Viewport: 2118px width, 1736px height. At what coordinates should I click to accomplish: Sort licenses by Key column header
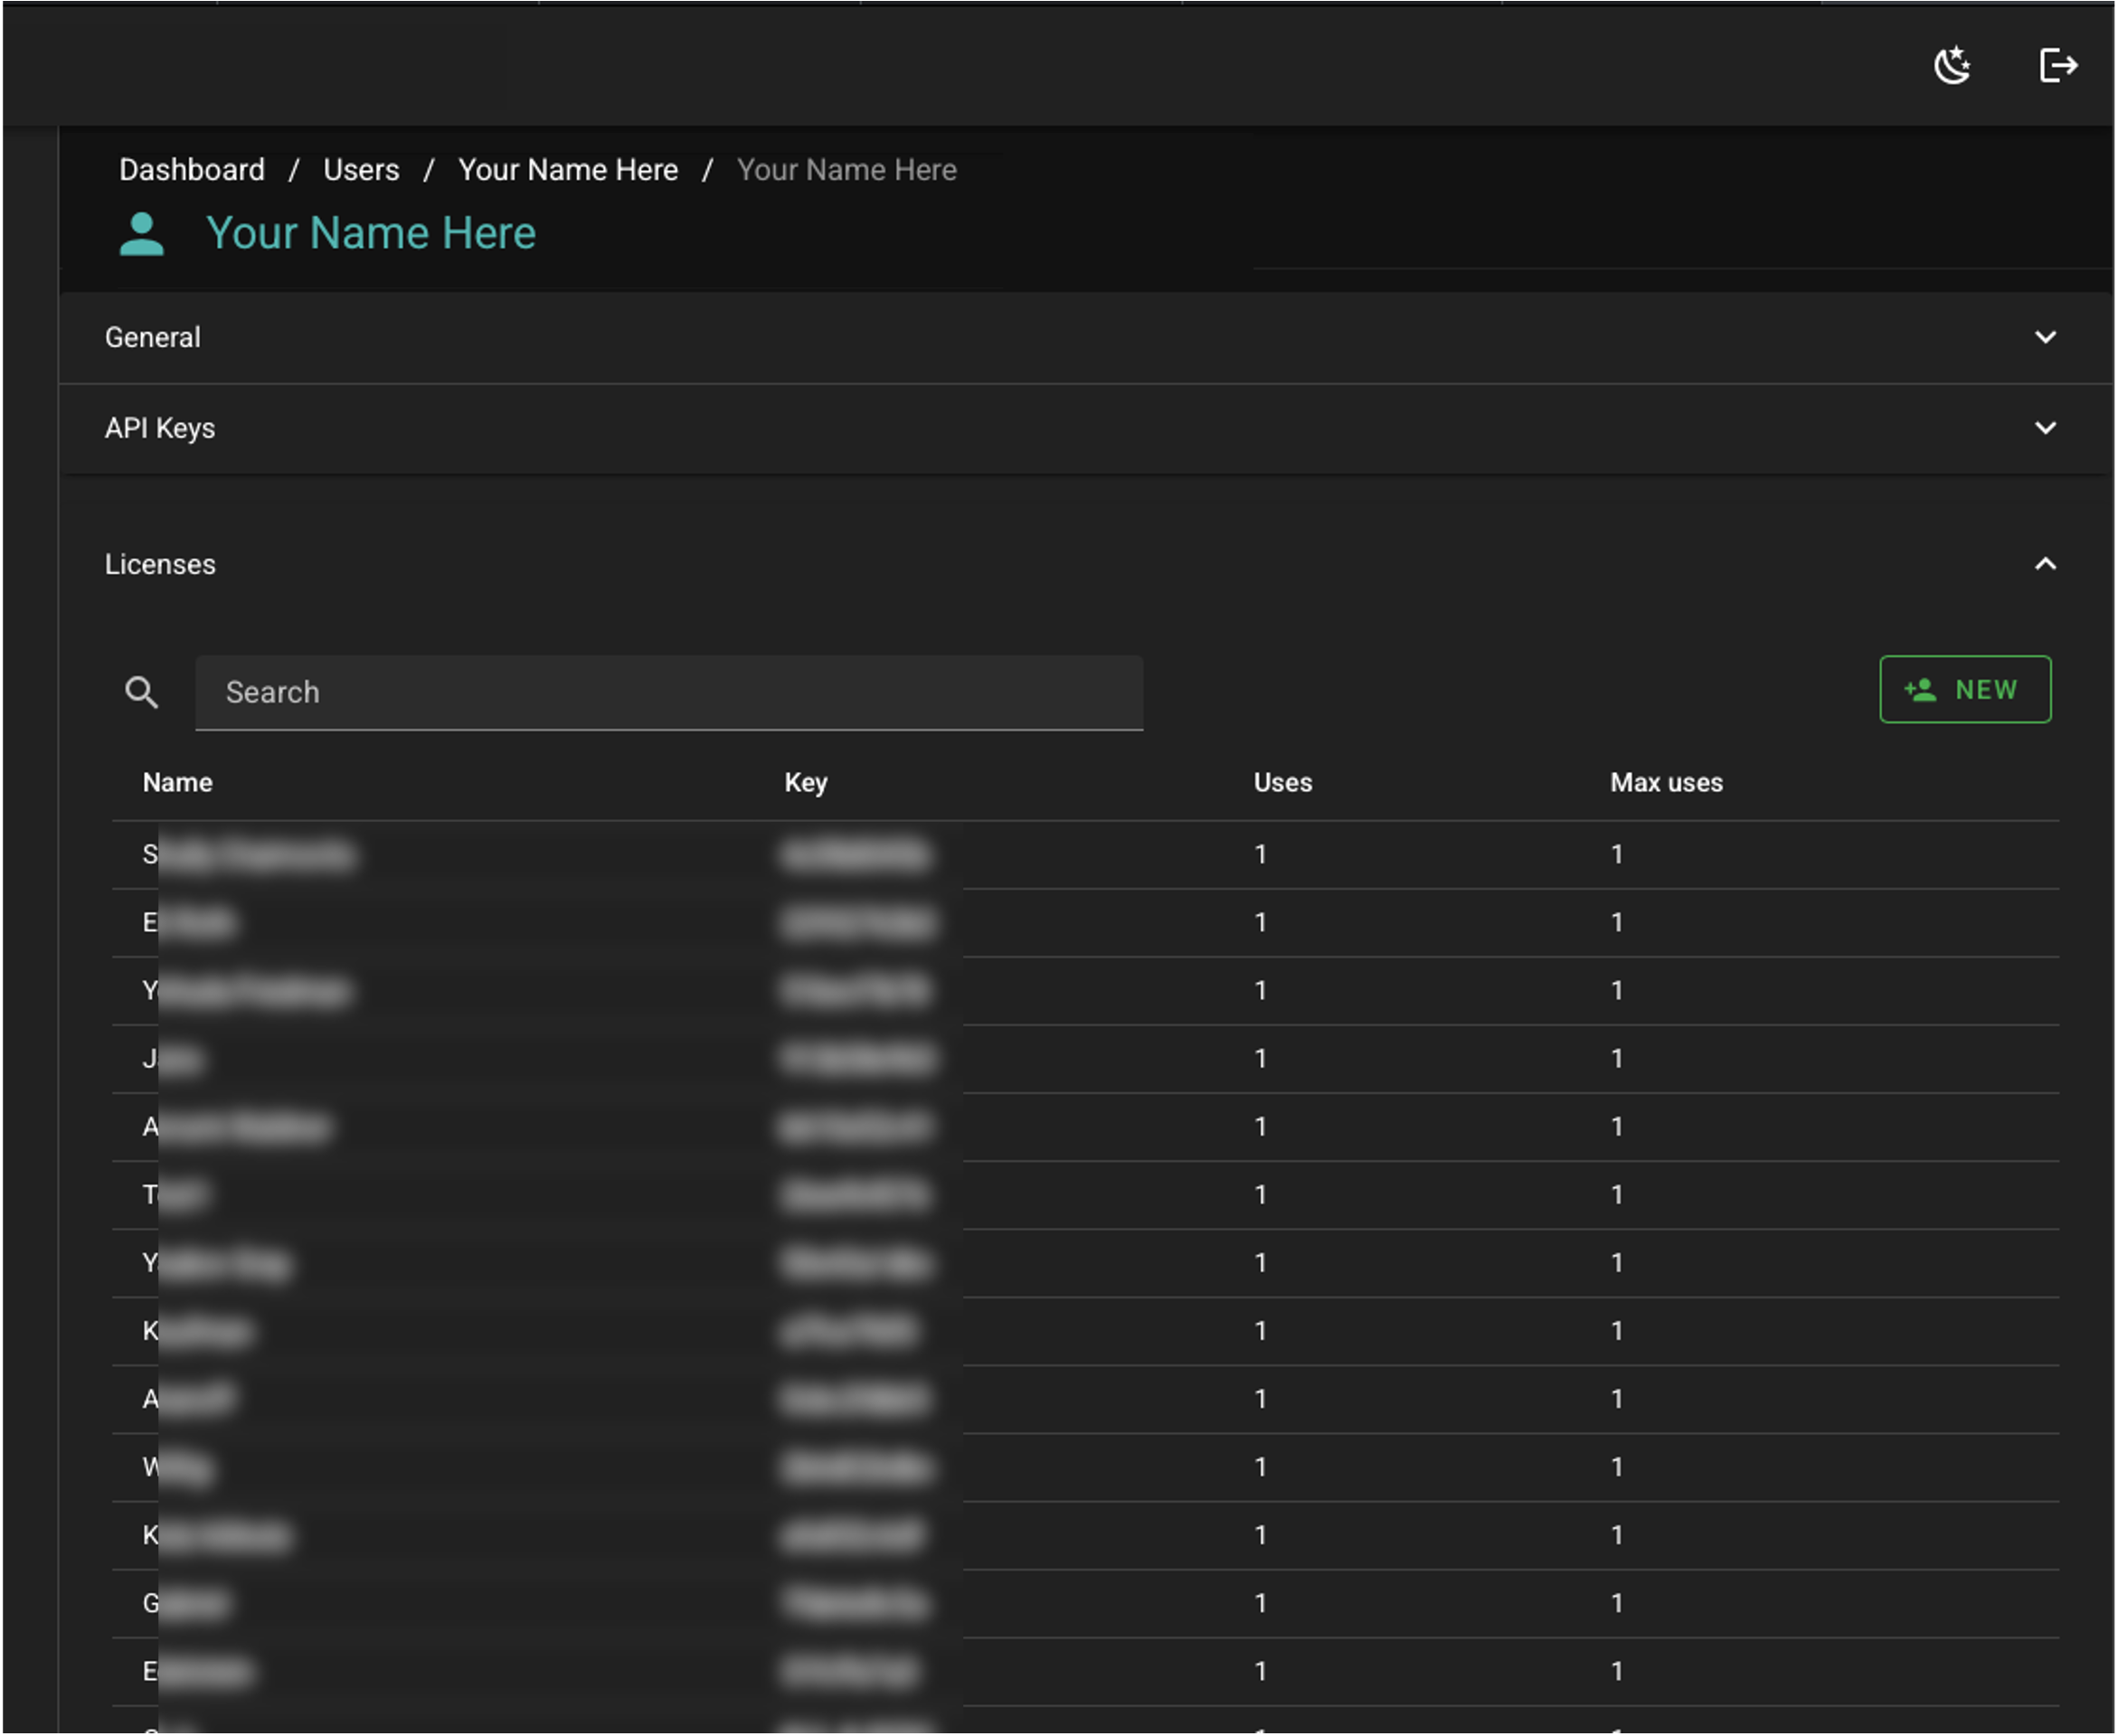(805, 783)
